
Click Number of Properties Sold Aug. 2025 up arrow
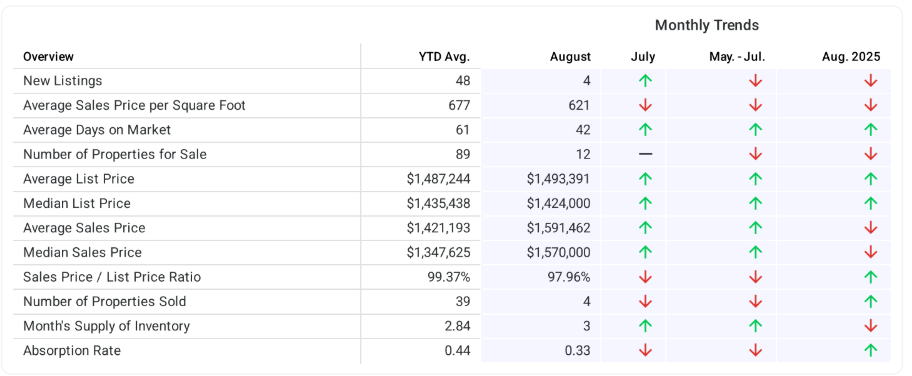[x=870, y=301]
